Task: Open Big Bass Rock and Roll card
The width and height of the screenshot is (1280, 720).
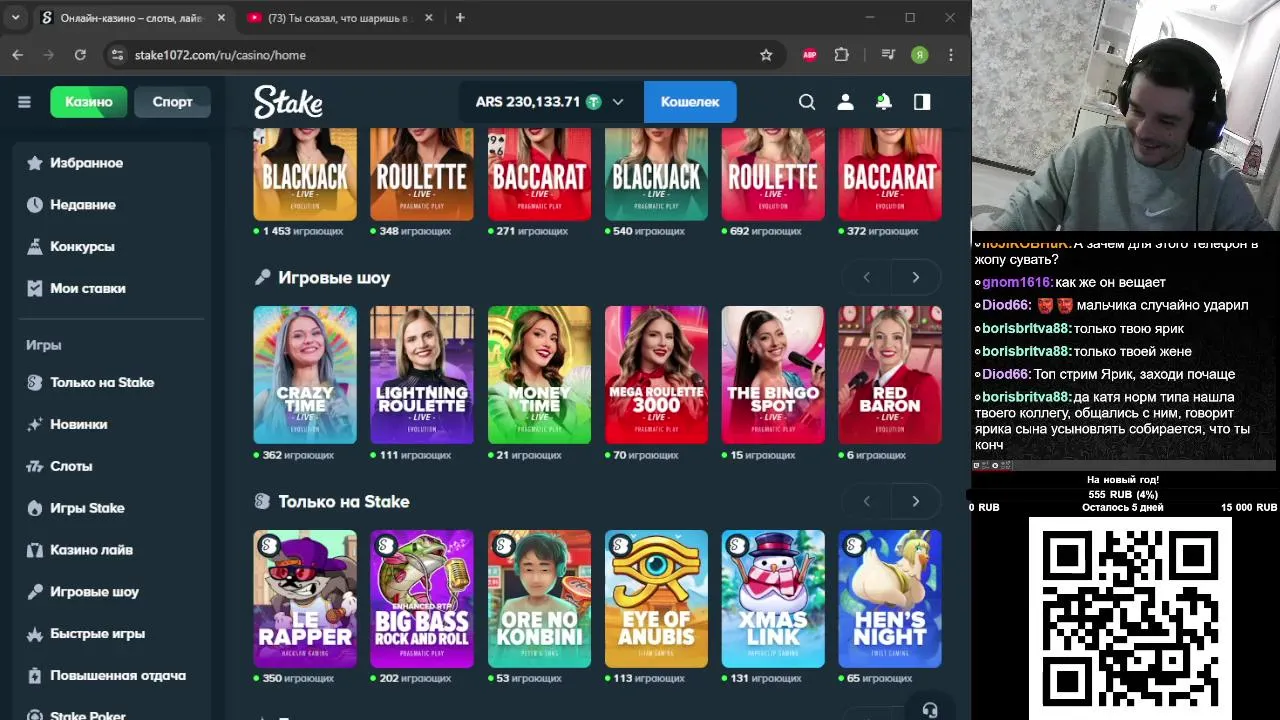Action: point(422,599)
